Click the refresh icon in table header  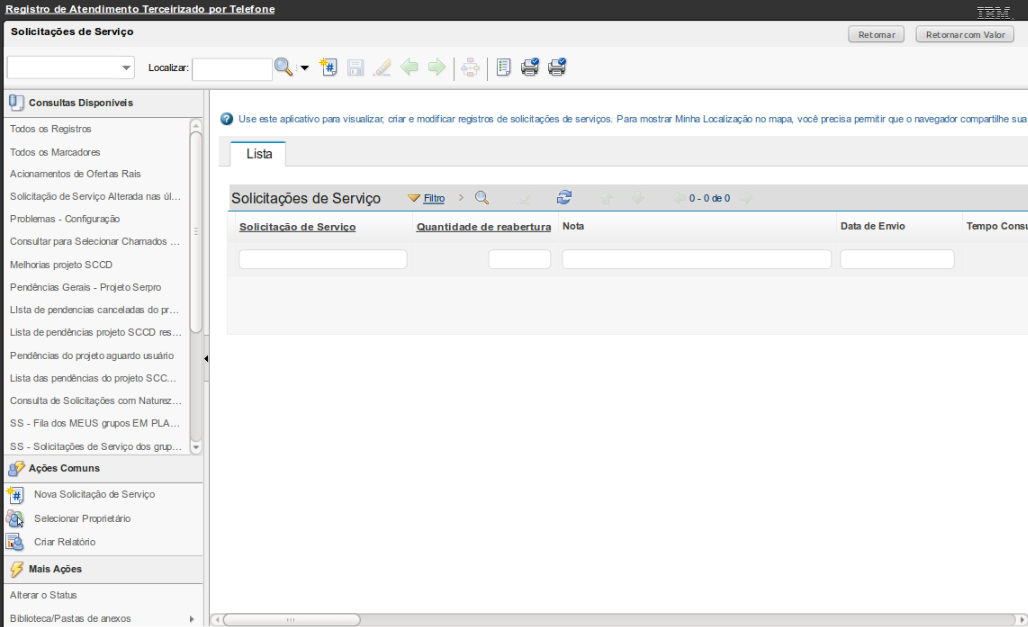click(x=564, y=198)
